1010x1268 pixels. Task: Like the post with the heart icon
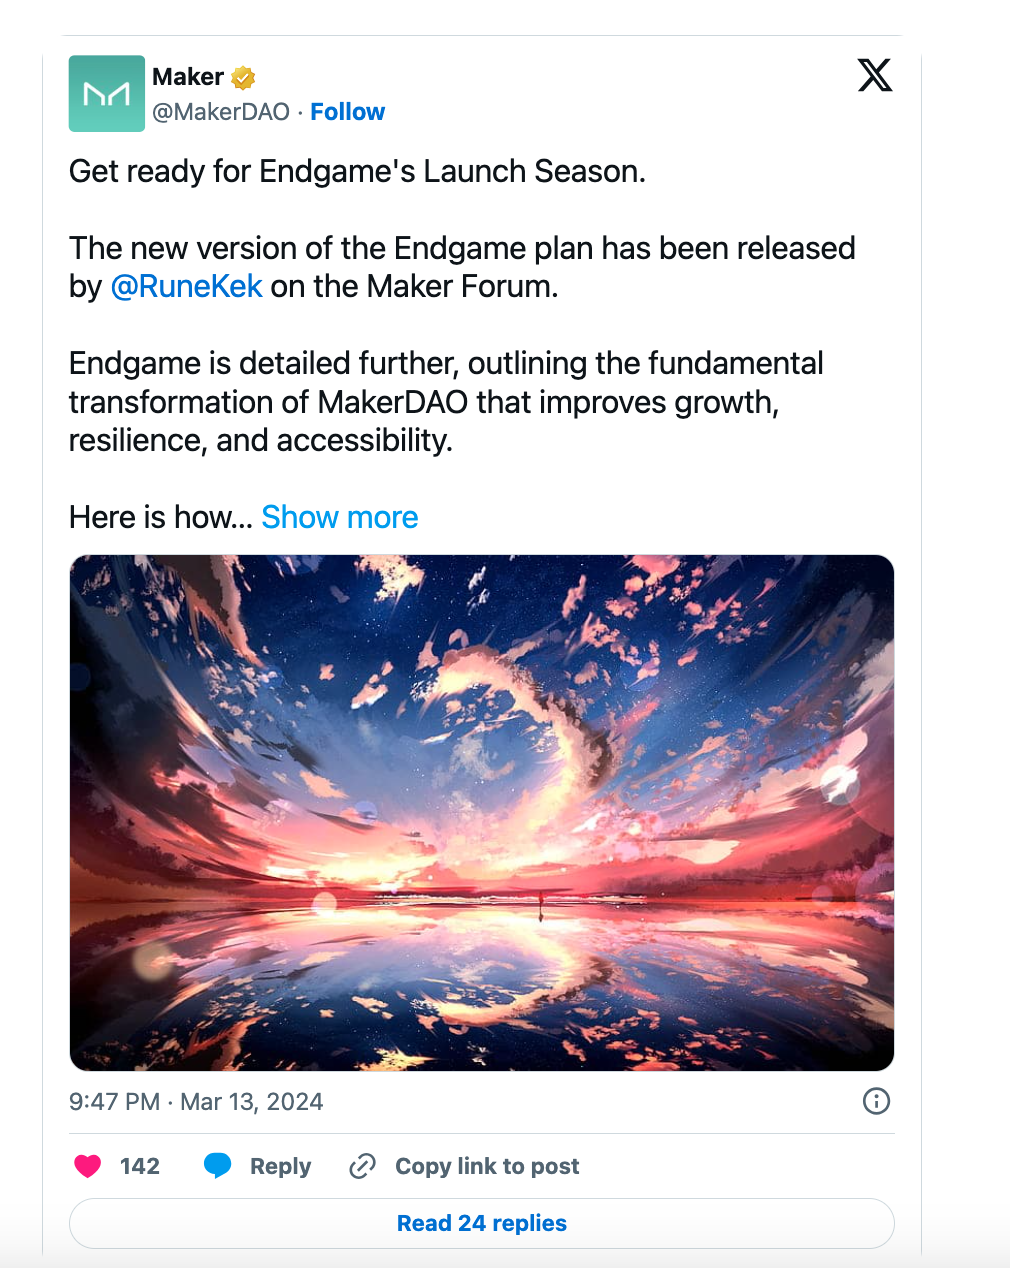pos(88,1166)
